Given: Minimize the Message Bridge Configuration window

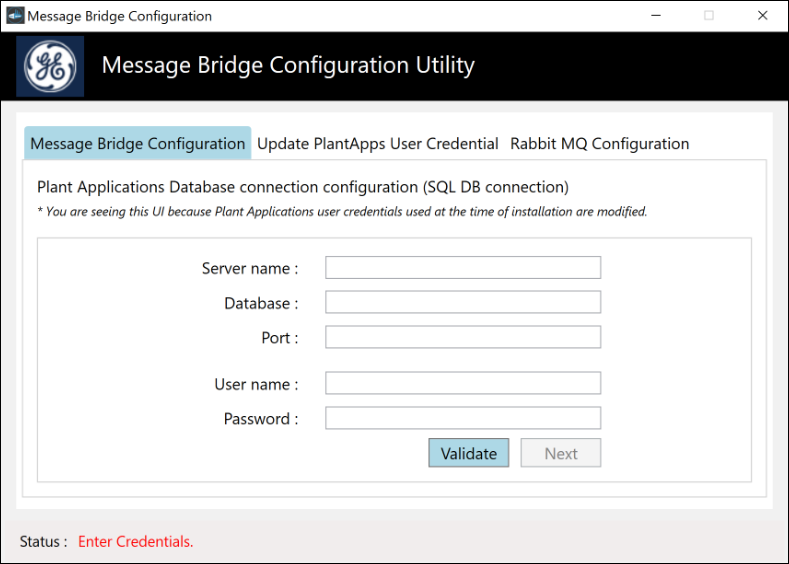Looking at the screenshot, I should pos(656,16).
